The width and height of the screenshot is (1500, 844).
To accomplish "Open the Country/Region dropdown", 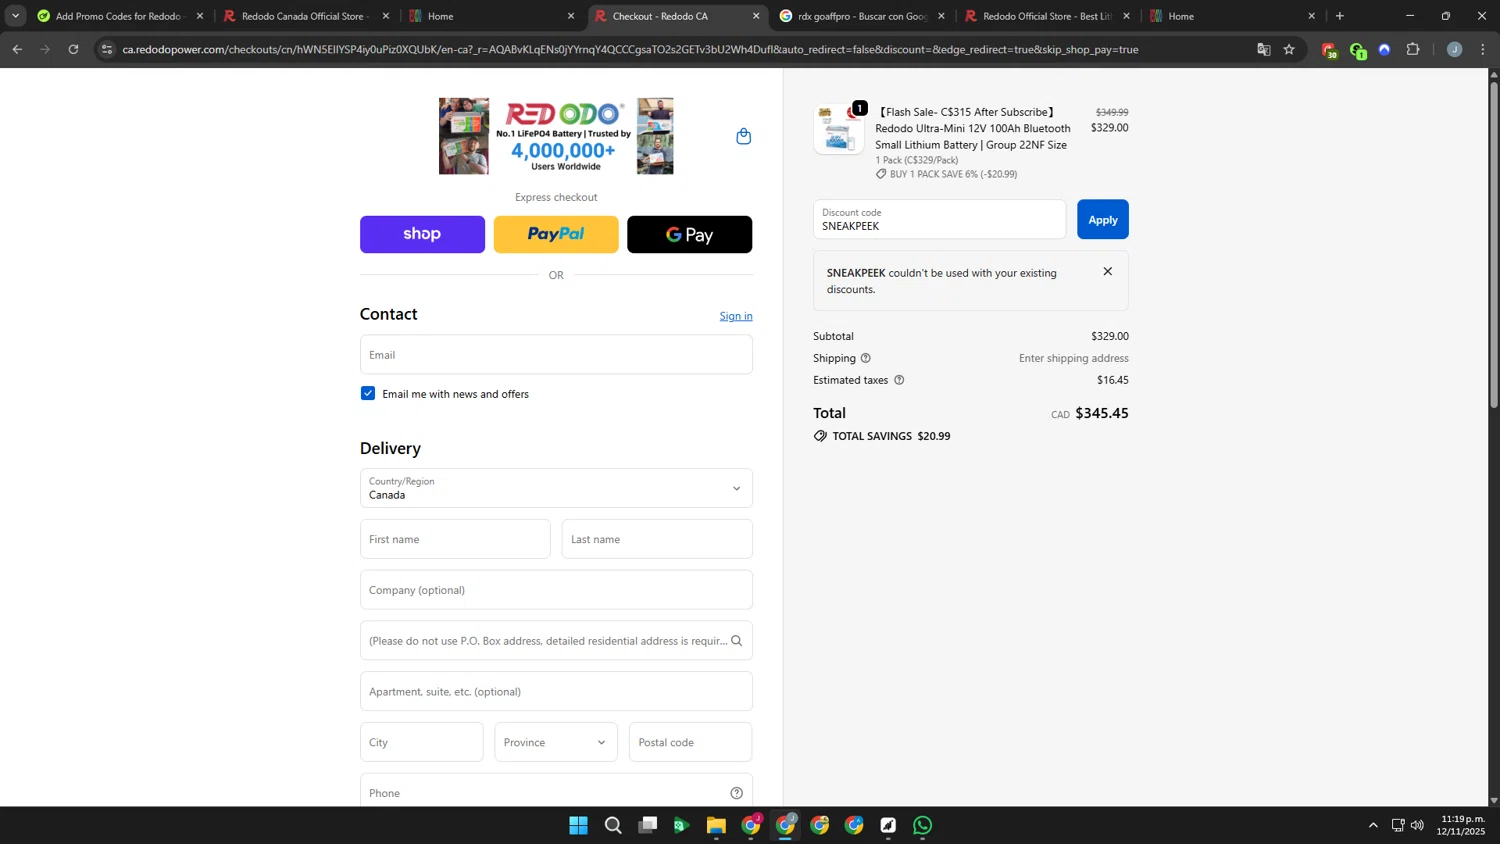I will pyautogui.click(x=556, y=488).
